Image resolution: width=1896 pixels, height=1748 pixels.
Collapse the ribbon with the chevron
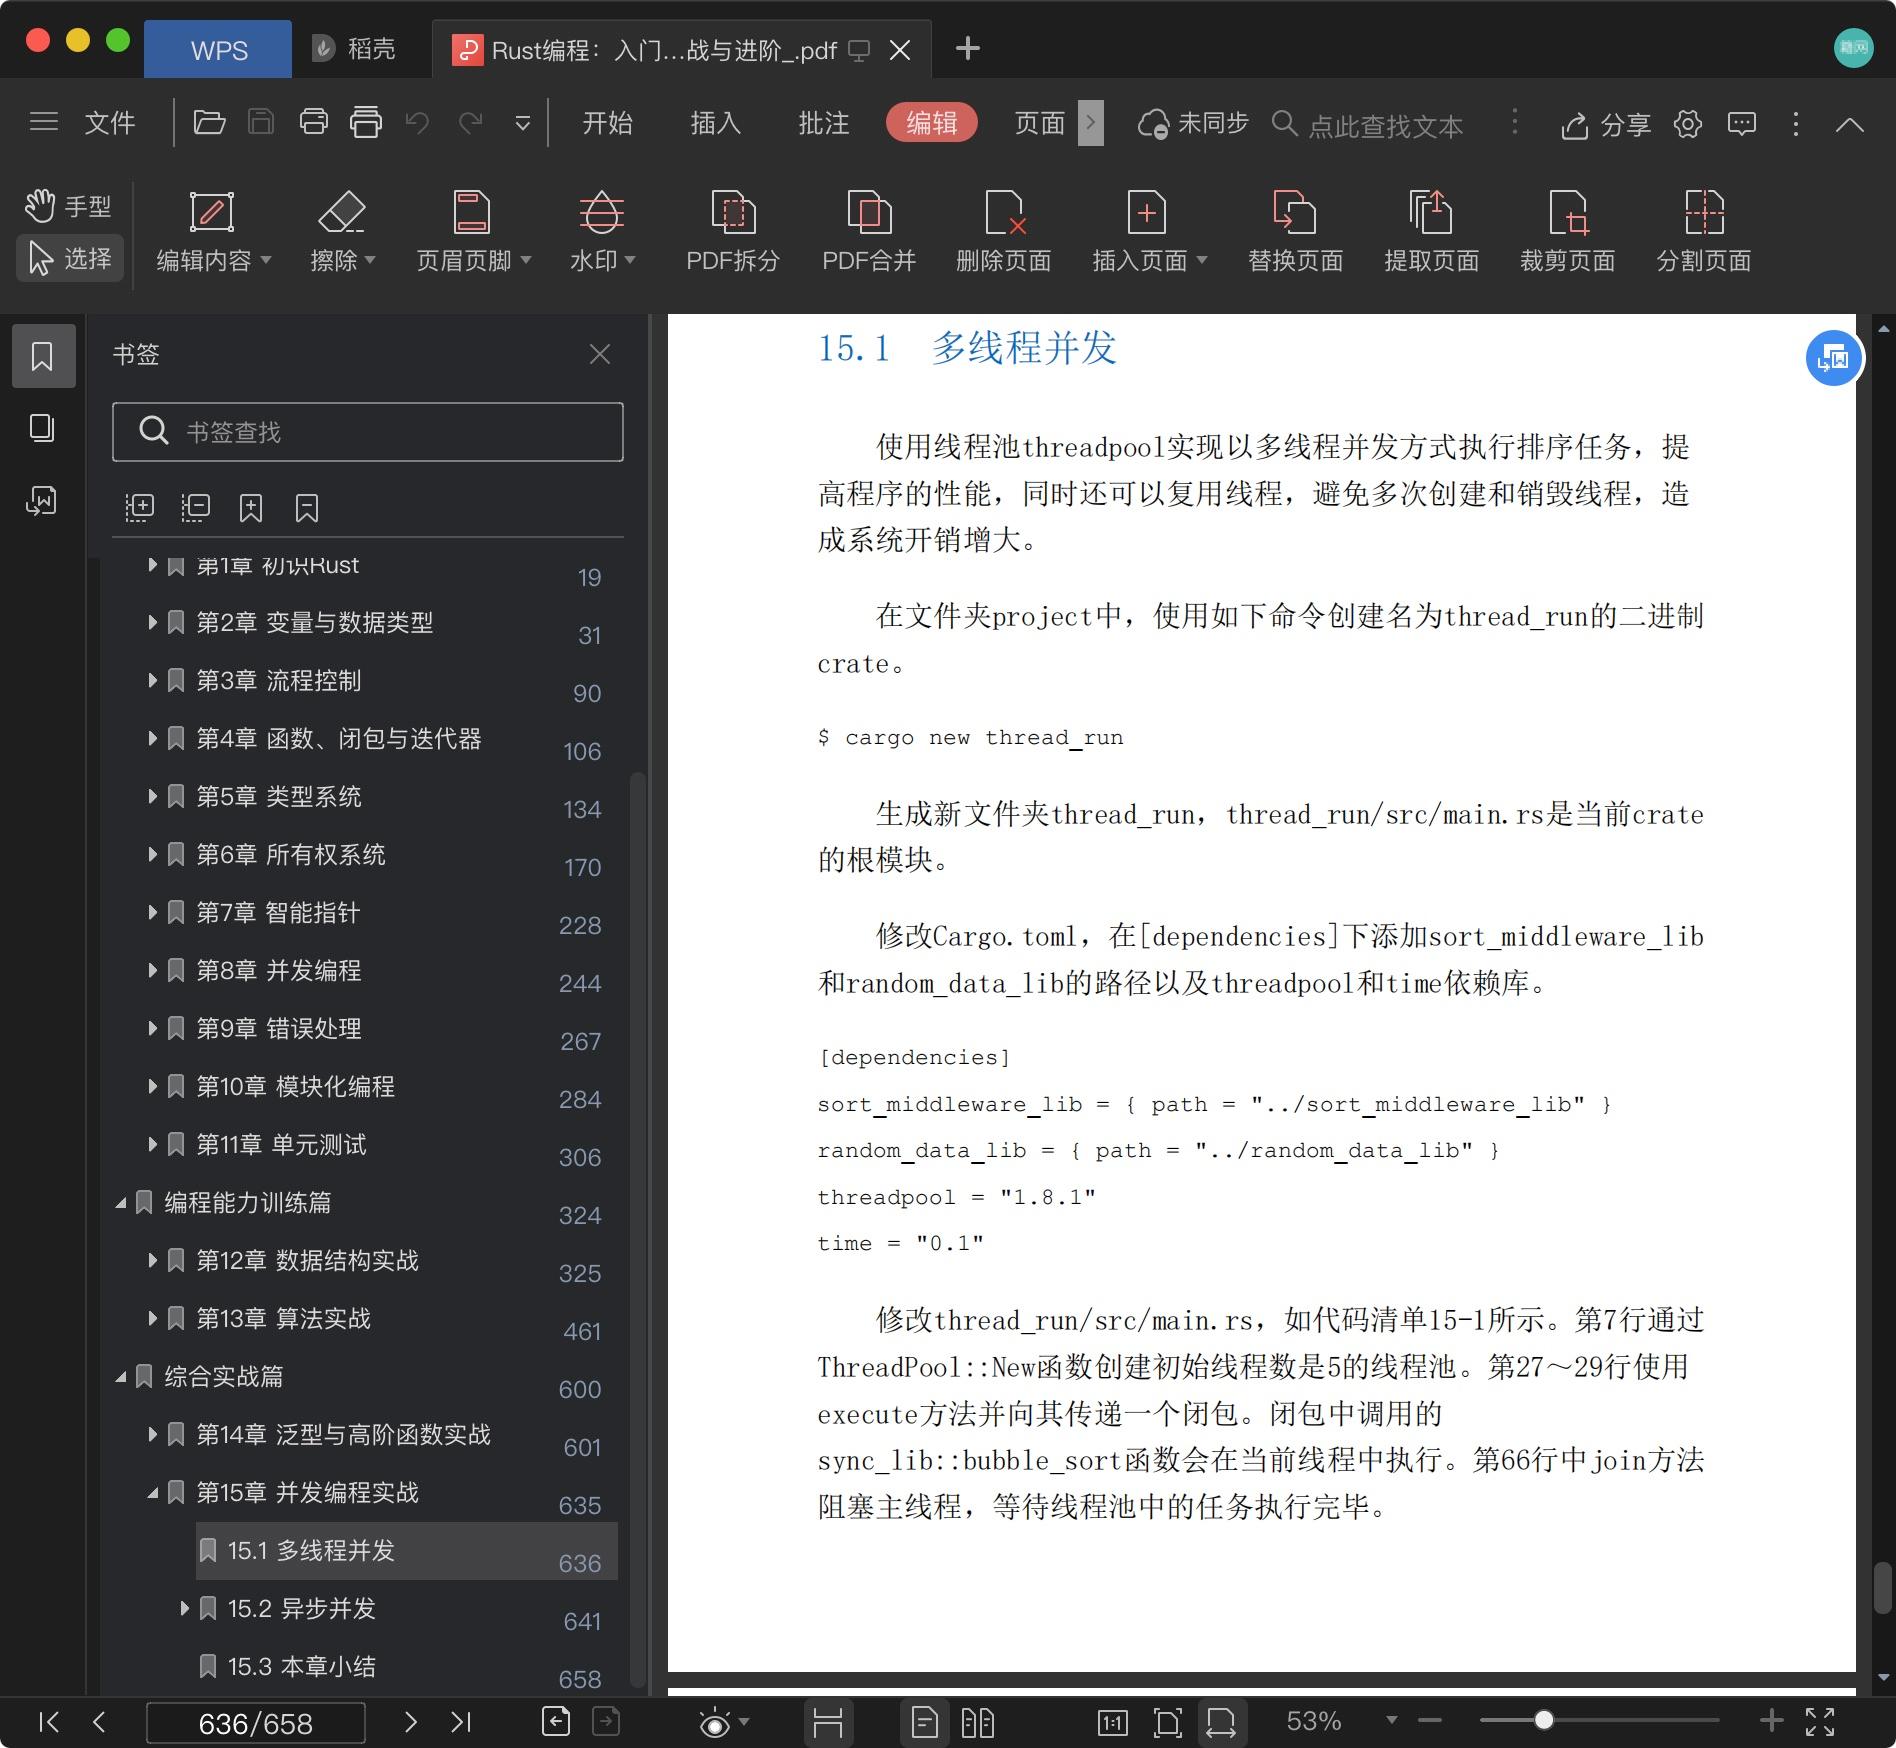click(x=1849, y=124)
